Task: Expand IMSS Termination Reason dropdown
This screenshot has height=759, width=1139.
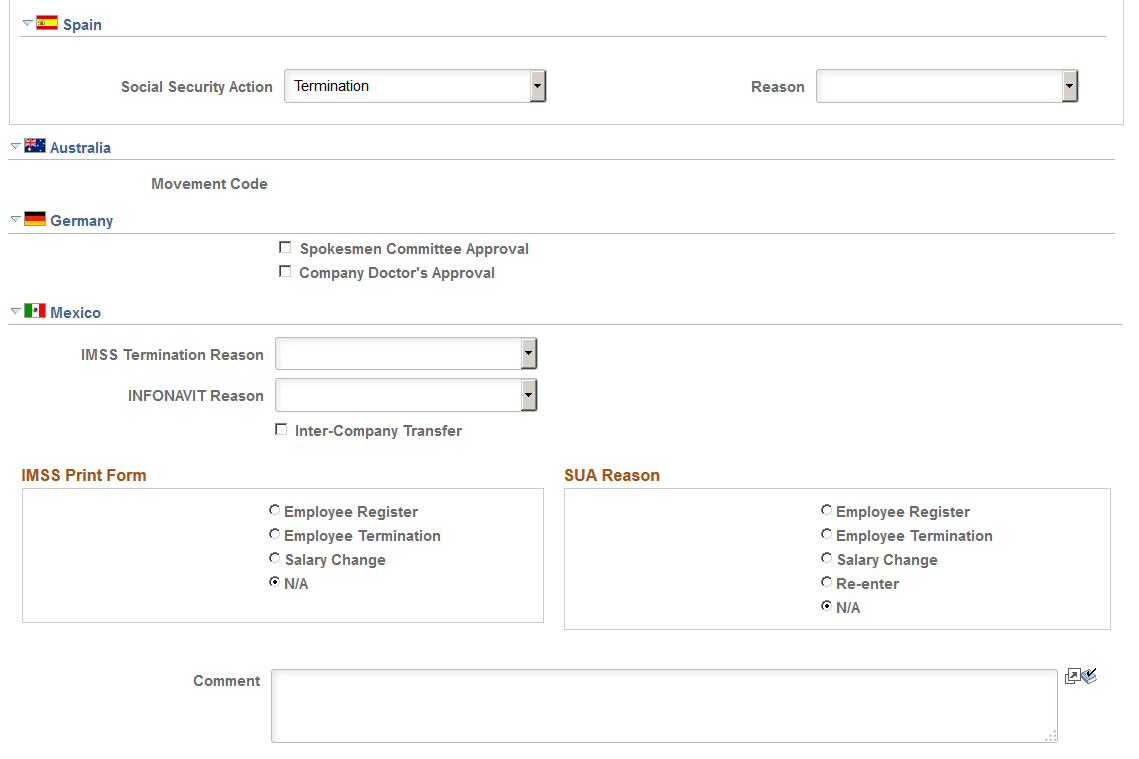Action: click(406, 354)
